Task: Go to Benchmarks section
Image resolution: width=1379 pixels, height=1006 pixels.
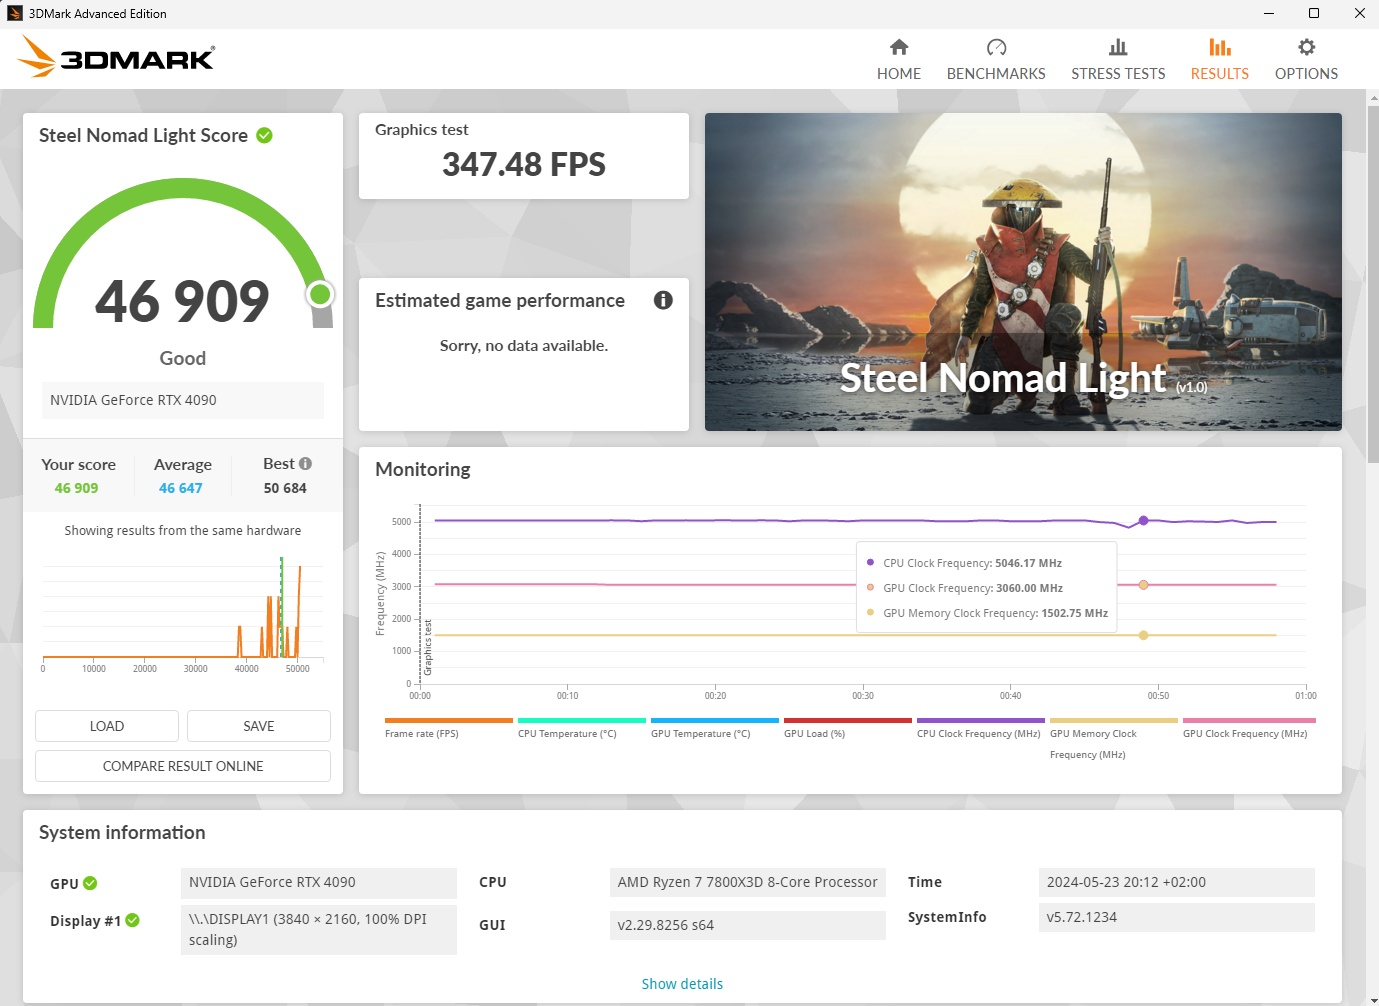Action: 996,60
